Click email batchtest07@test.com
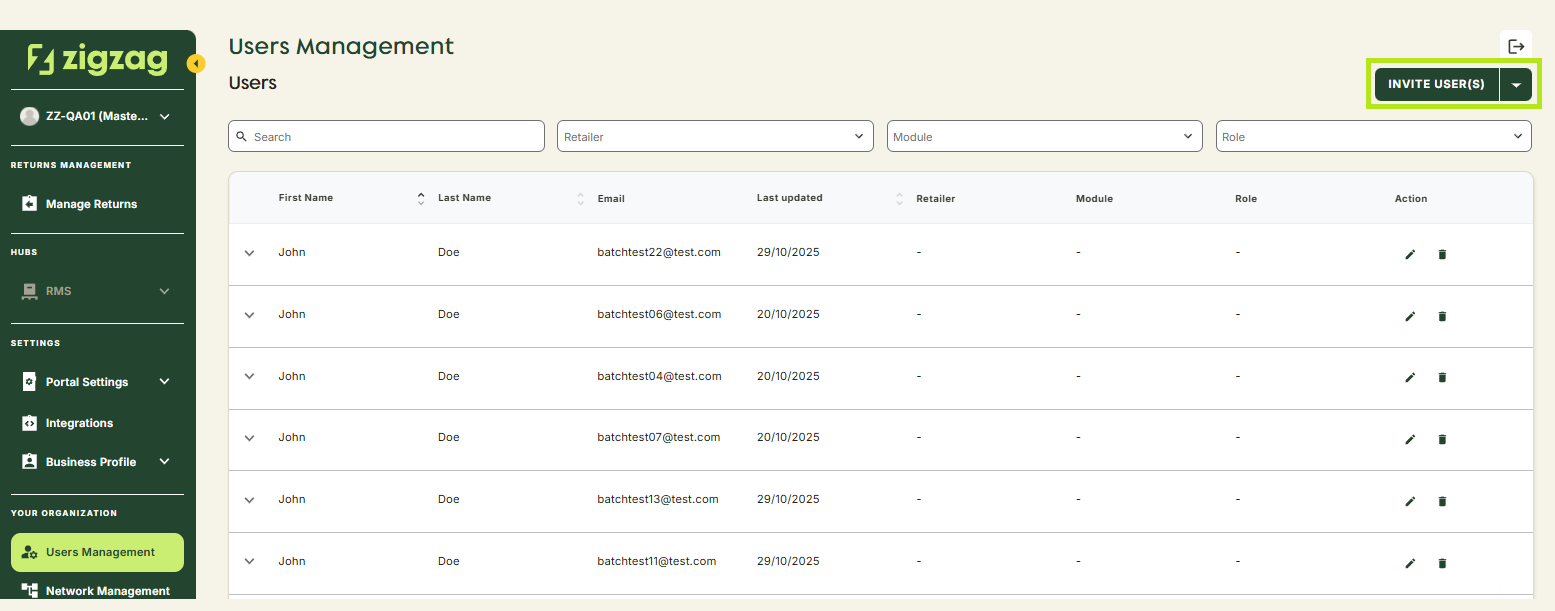 point(659,437)
